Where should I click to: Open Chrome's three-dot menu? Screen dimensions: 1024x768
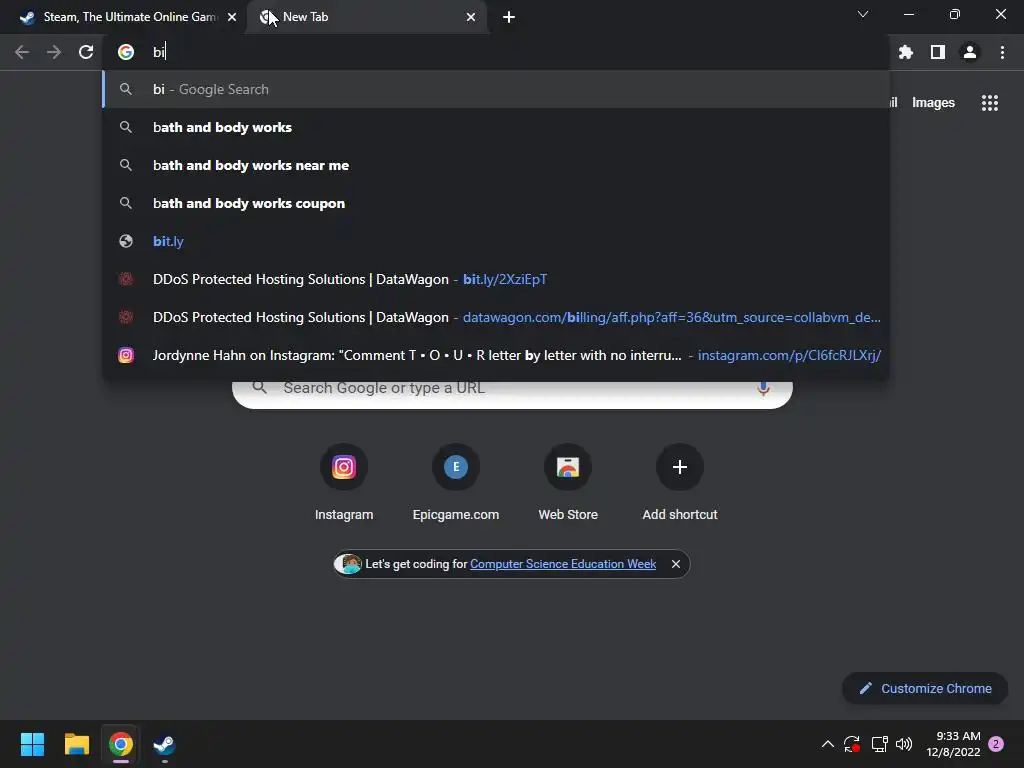pos(1002,52)
